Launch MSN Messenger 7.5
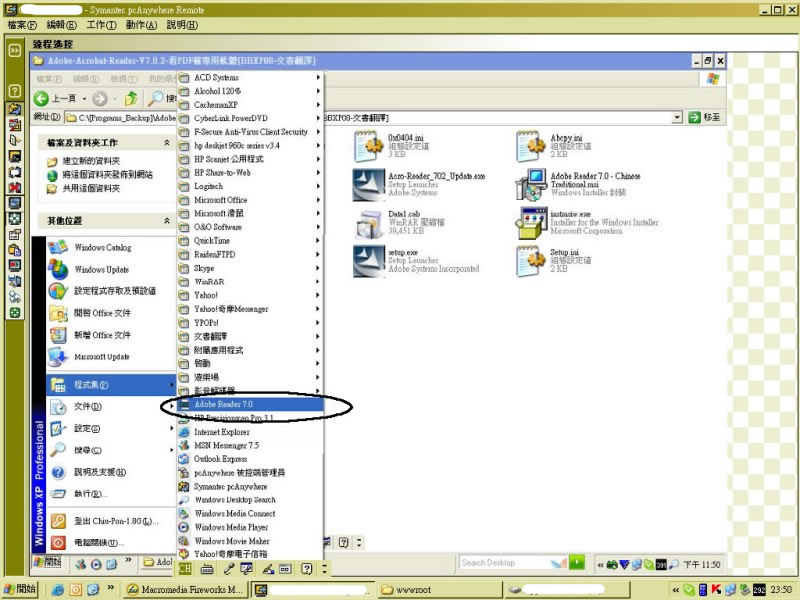 (x=250, y=445)
